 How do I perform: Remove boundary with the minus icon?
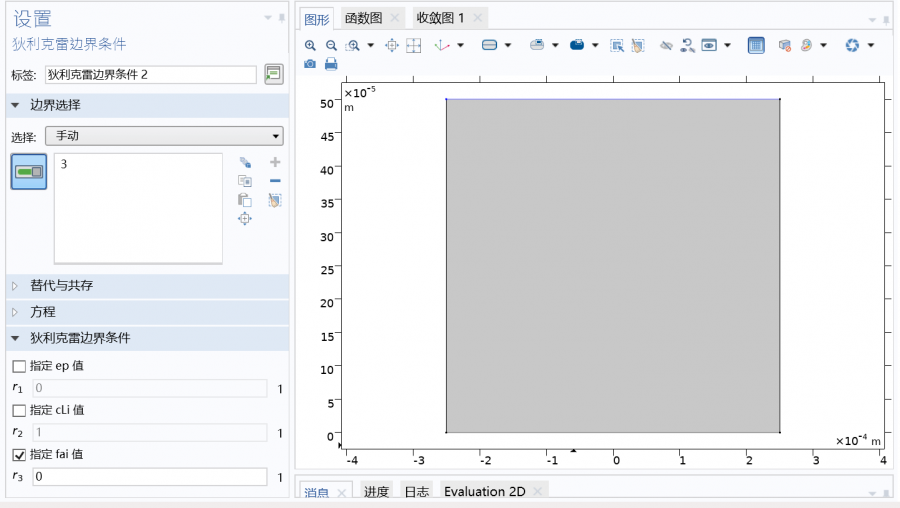[275, 181]
